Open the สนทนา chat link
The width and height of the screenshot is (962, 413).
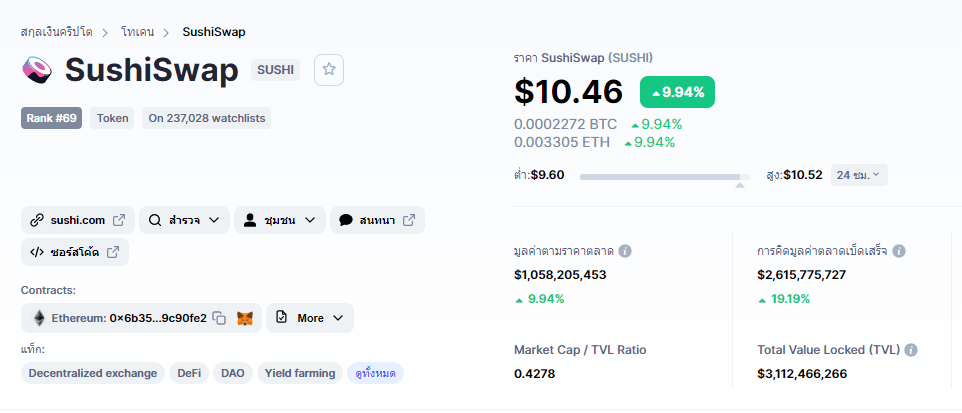(x=377, y=220)
